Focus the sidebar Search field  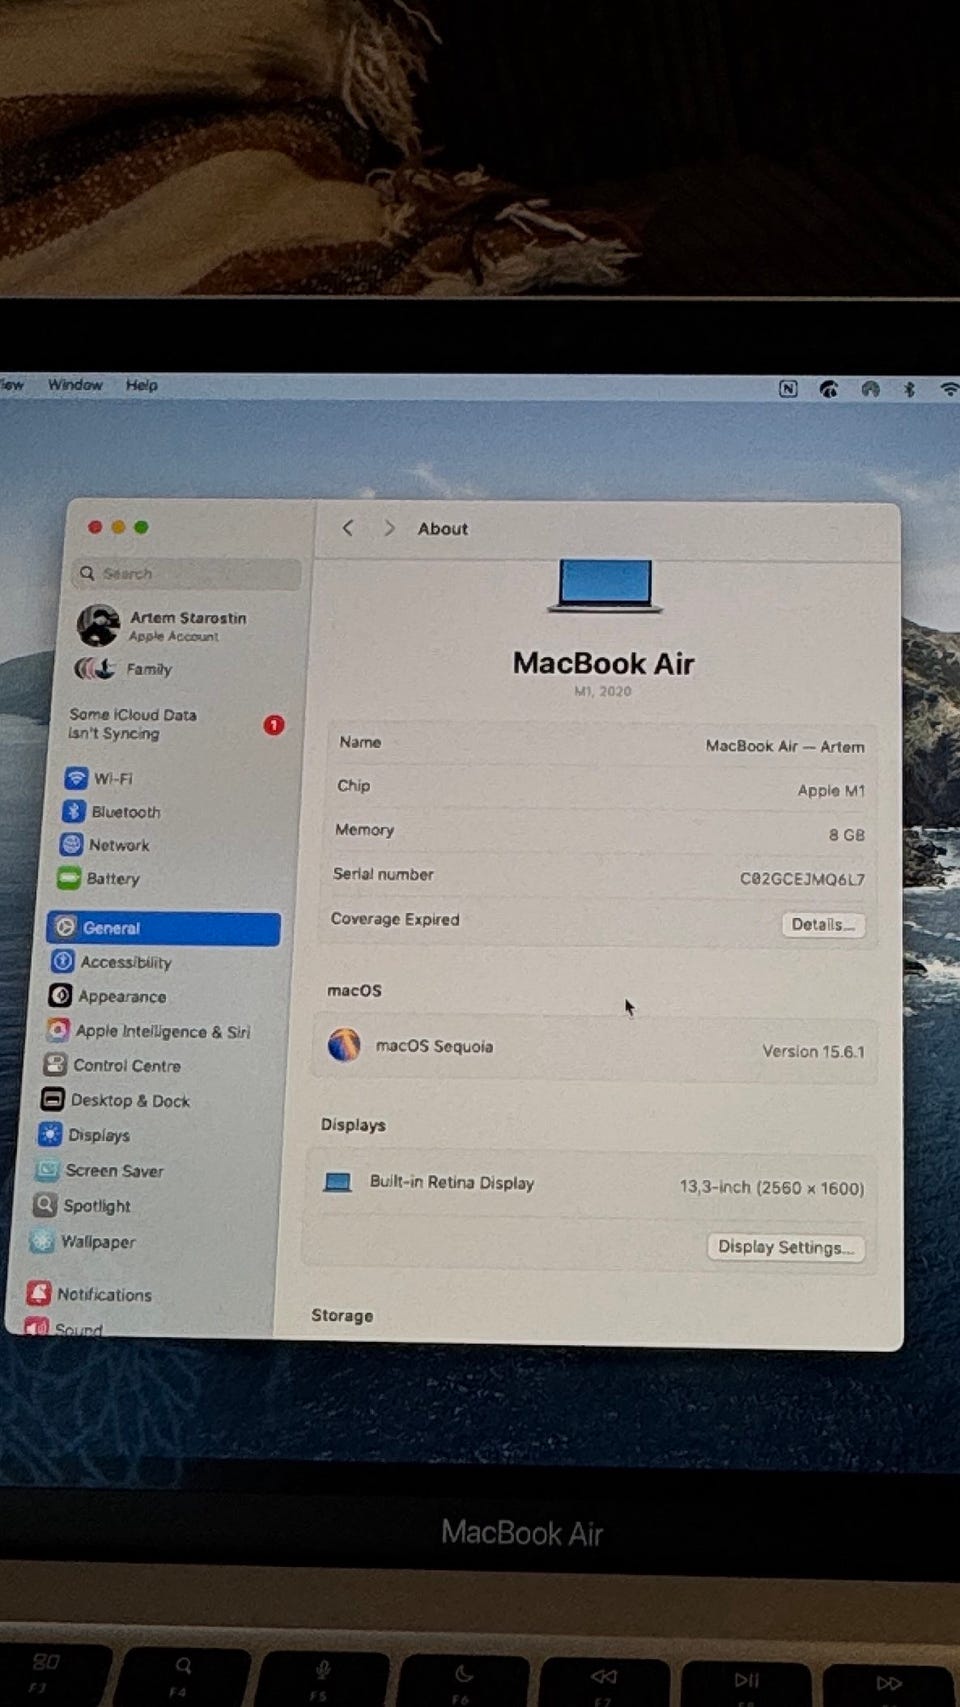(187, 573)
